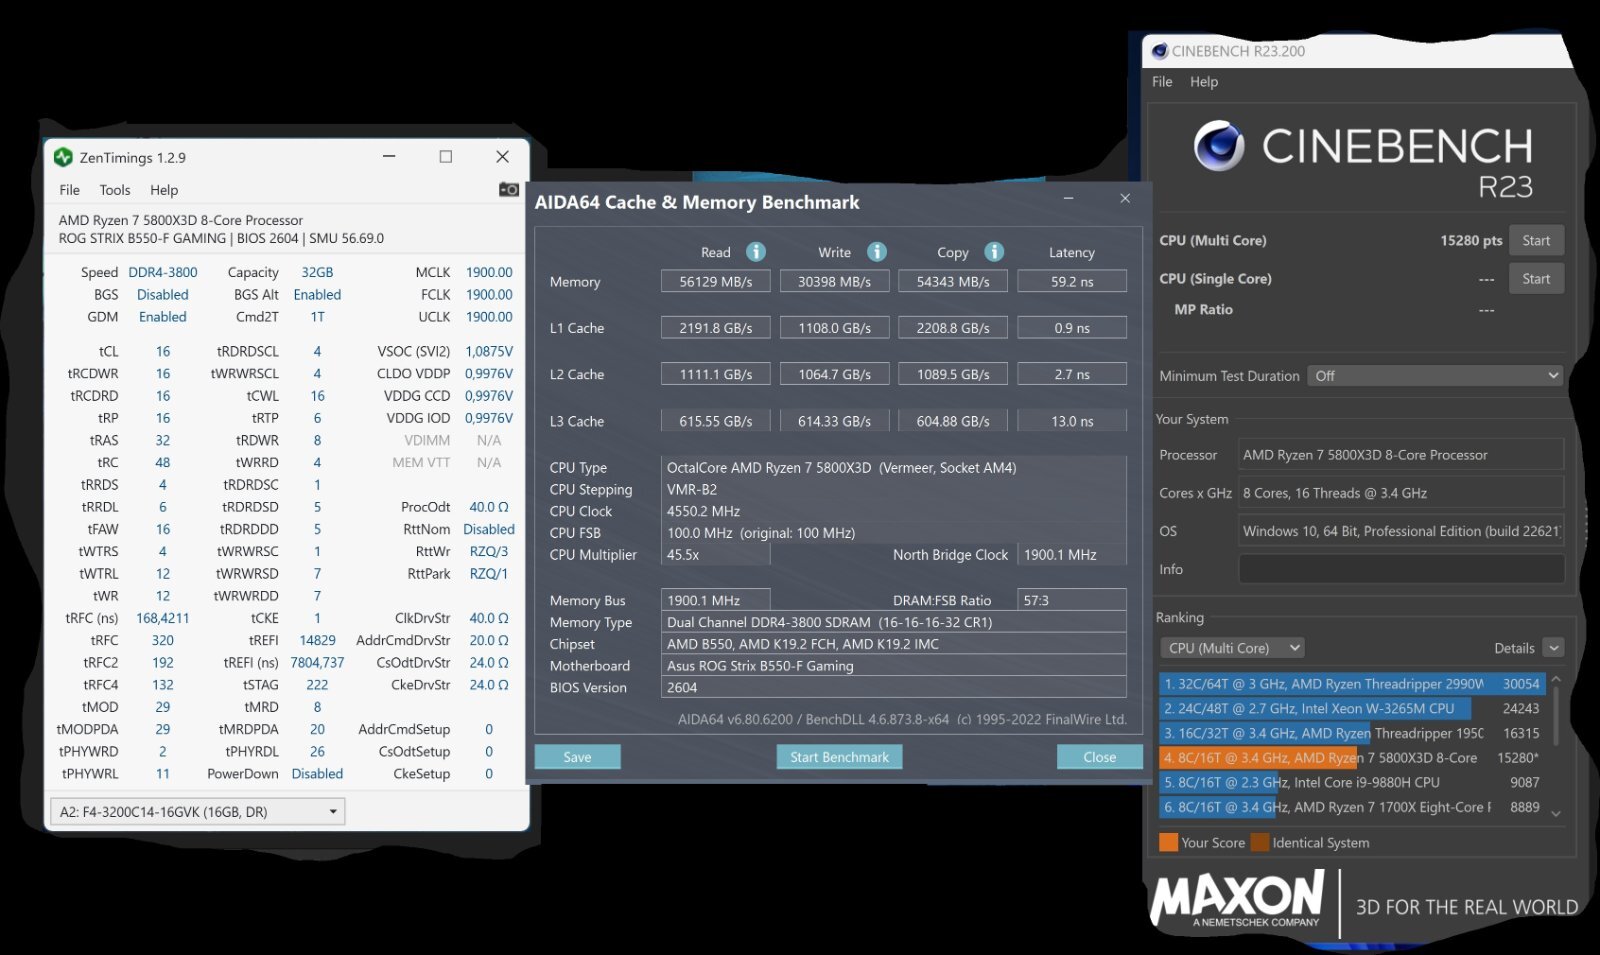Click the Cinebench title bar logo icon
Viewport: 1600px width, 955px height.
coord(1160,51)
